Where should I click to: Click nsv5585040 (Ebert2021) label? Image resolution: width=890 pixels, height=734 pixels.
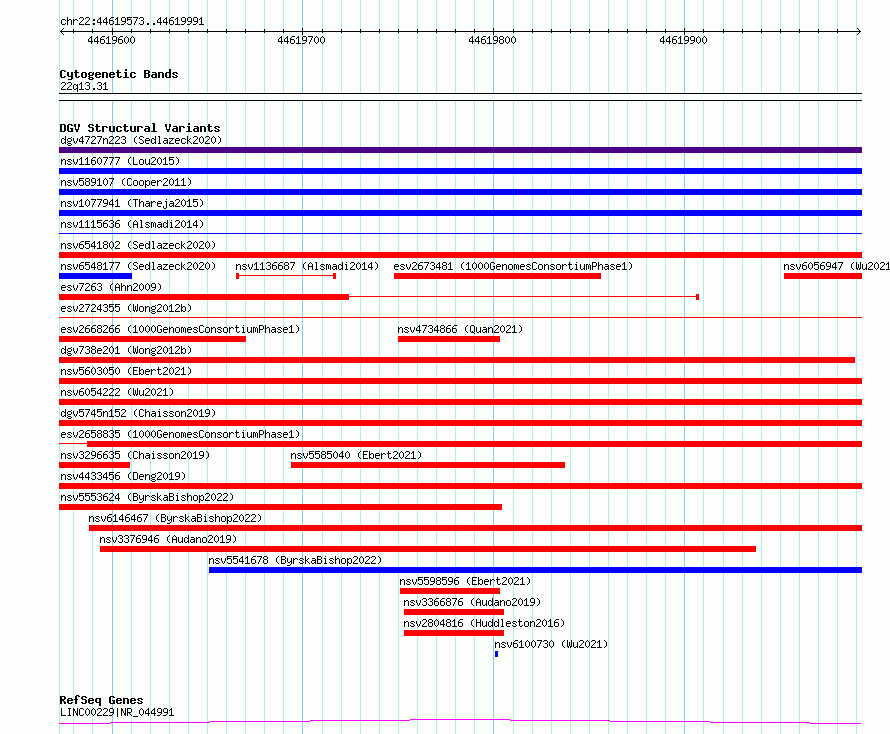(356, 455)
